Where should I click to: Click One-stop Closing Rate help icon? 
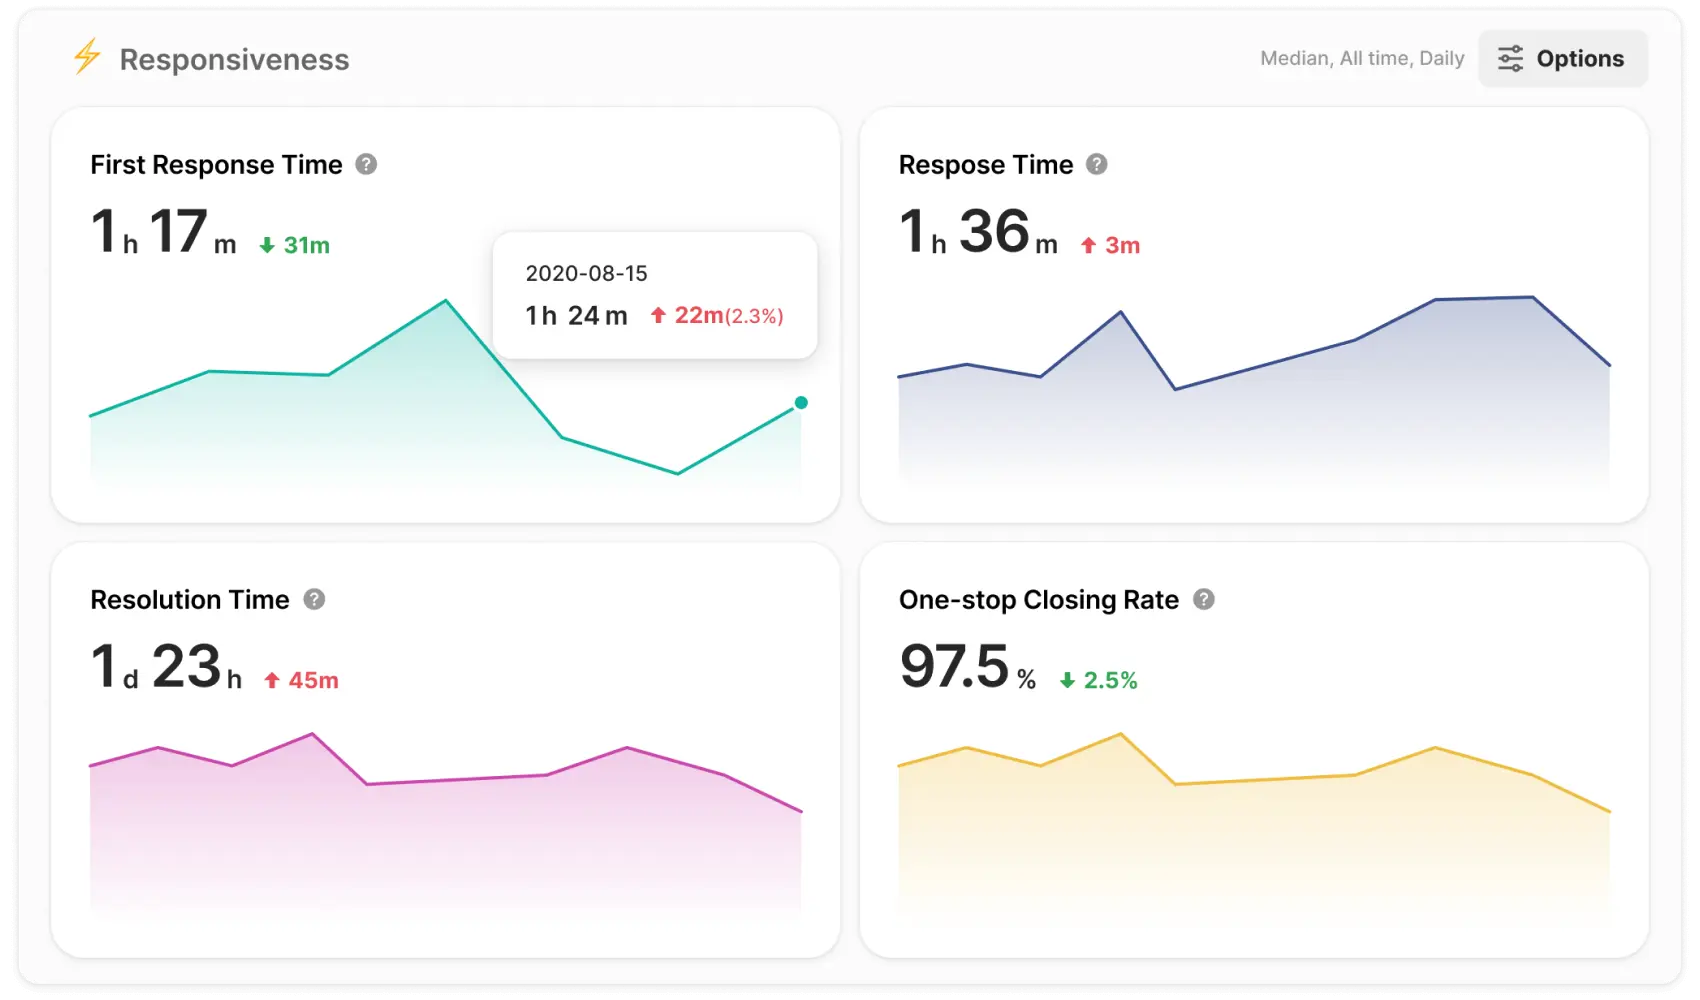(x=1204, y=599)
